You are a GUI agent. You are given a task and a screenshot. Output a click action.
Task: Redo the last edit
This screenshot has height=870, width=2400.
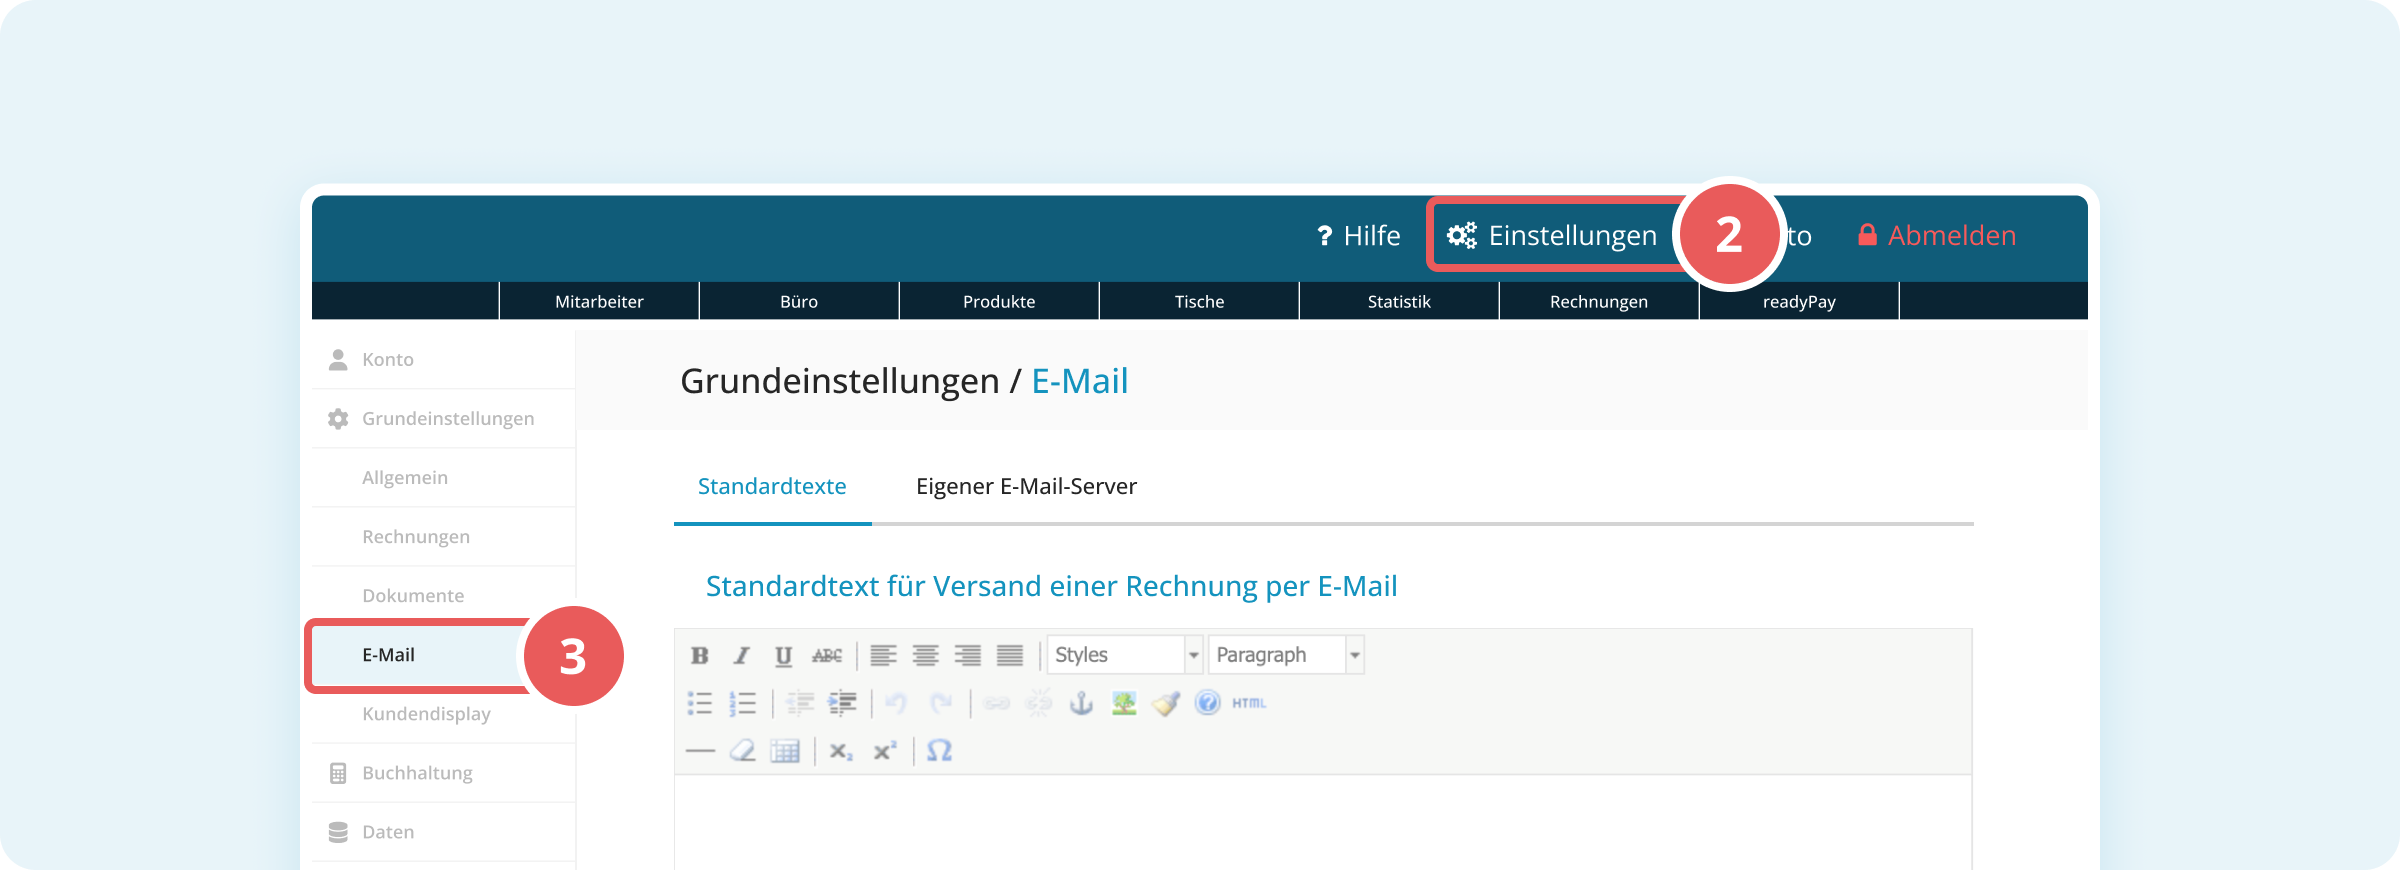940,704
